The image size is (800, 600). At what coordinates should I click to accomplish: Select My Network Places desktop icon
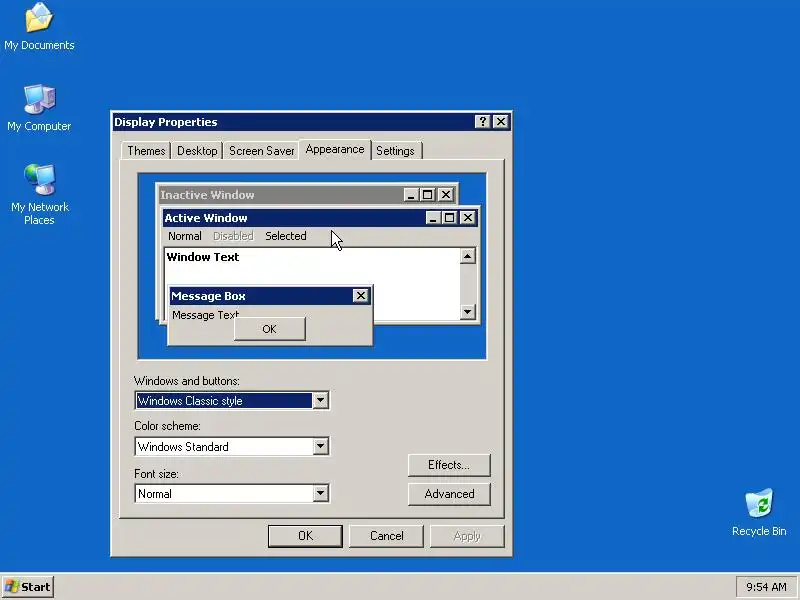pyautogui.click(x=39, y=194)
